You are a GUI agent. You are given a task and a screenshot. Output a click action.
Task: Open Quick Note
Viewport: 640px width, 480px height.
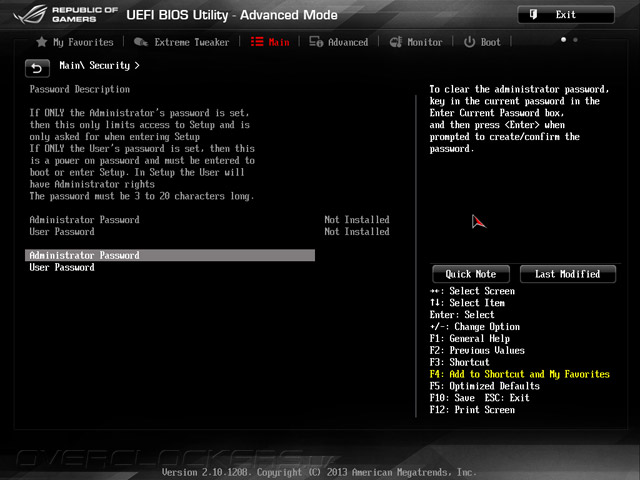[471, 274]
